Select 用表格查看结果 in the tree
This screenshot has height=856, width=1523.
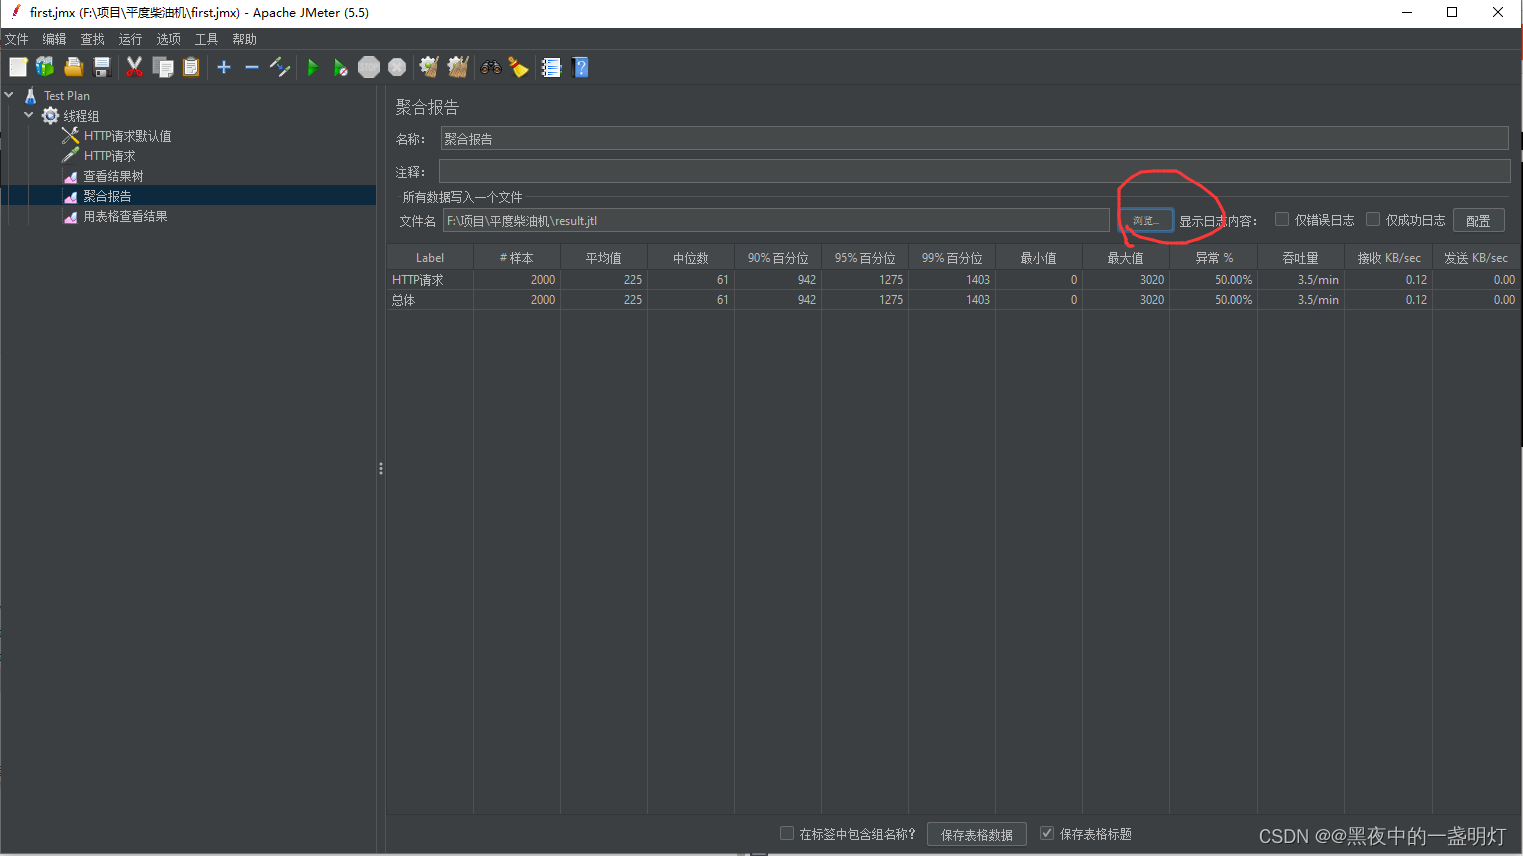pos(125,216)
